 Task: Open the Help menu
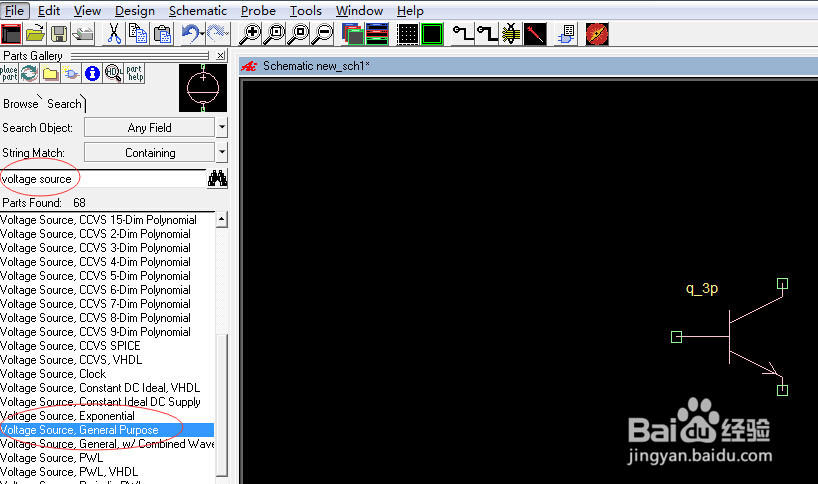[410, 10]
